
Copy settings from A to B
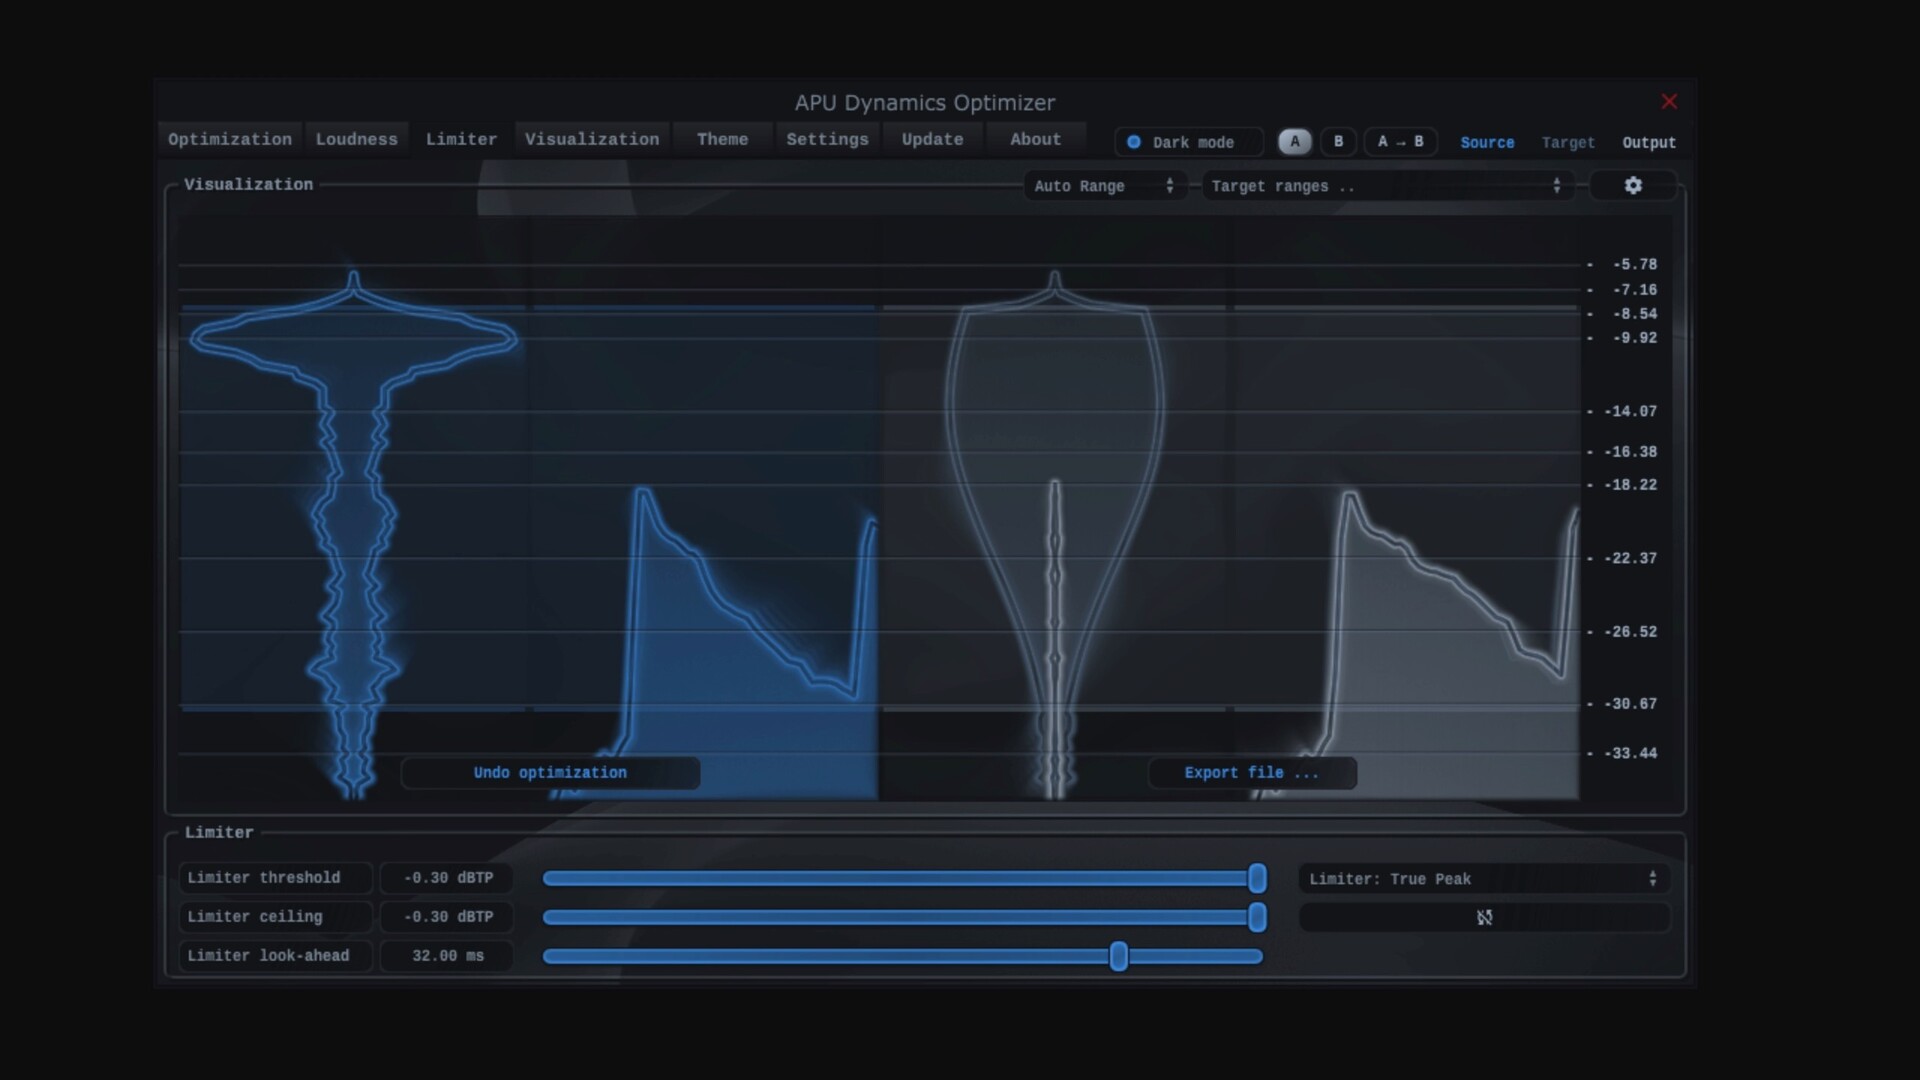click(x=1399, y=142)
